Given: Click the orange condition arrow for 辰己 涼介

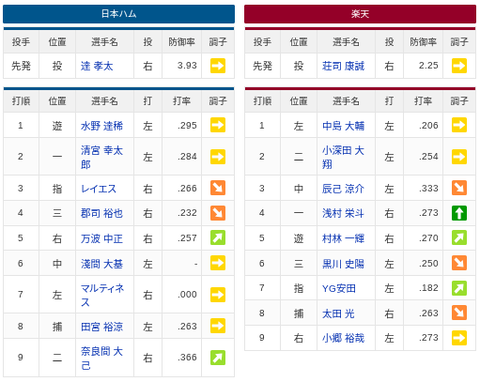Looking at the screenshot, I should point(459,188).
